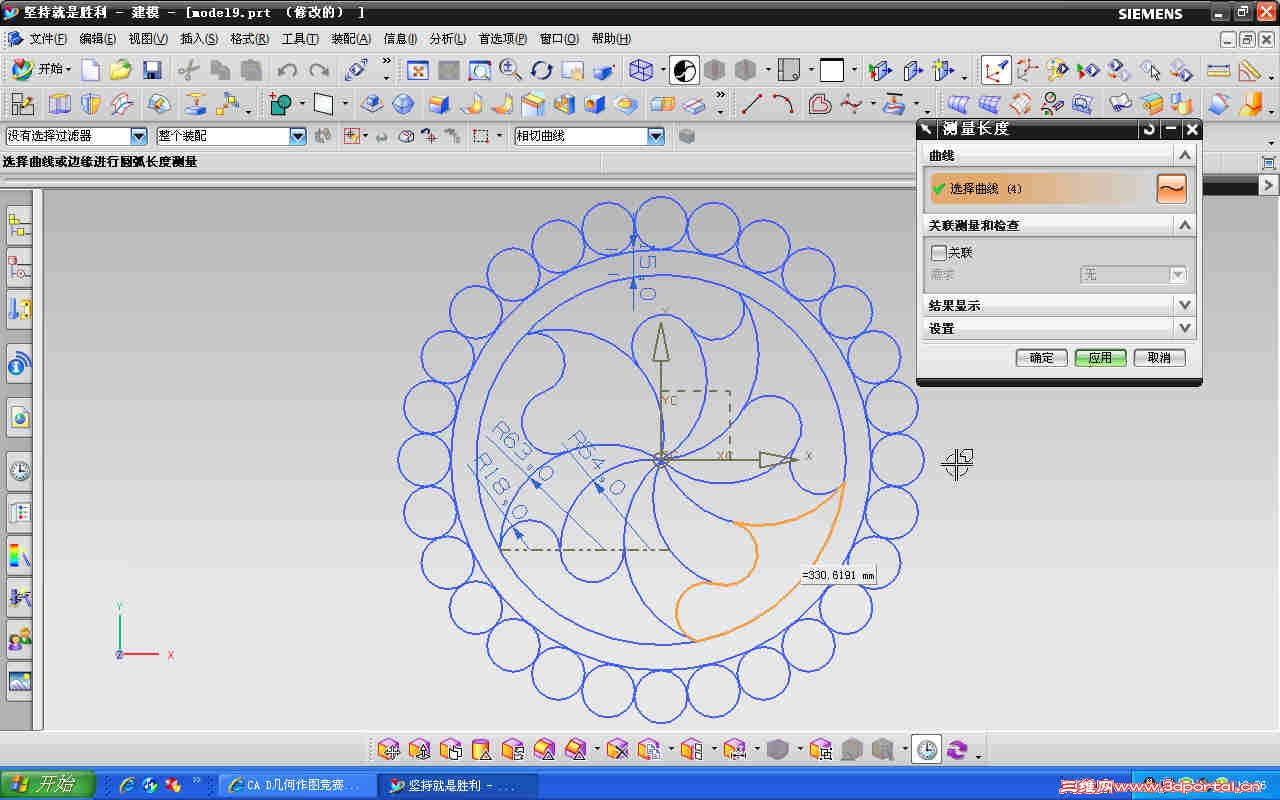Open the 开始 start dropdown
The width and height of the screenshot is (1280, 800).
(x=41, y=70)
